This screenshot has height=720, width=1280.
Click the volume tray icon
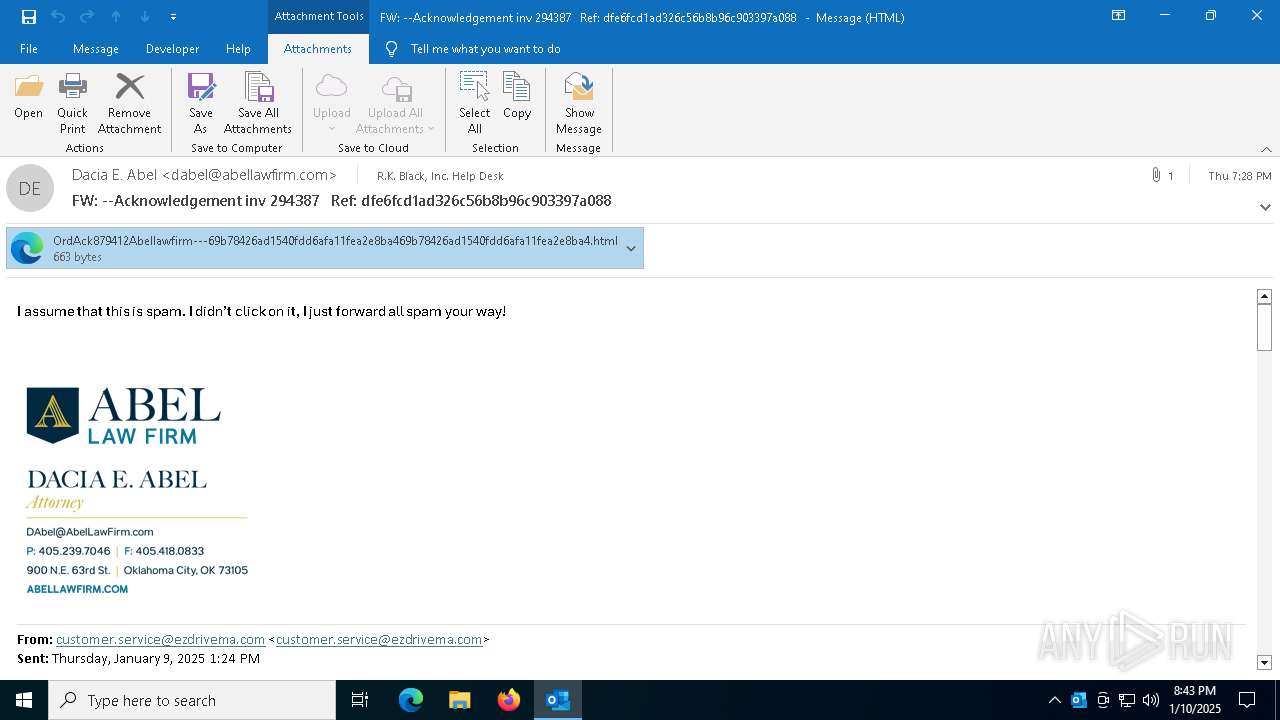pos(1151,700)
